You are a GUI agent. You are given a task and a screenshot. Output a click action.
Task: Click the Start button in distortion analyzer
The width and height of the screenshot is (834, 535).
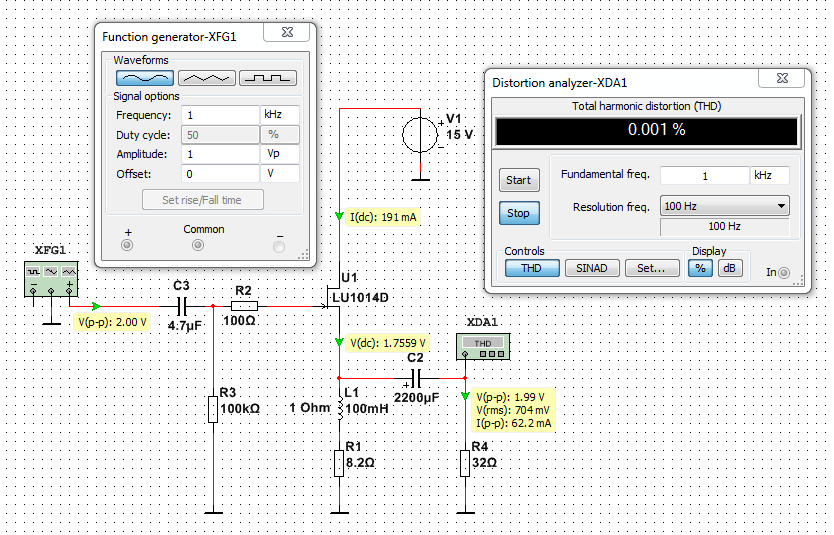519,180
